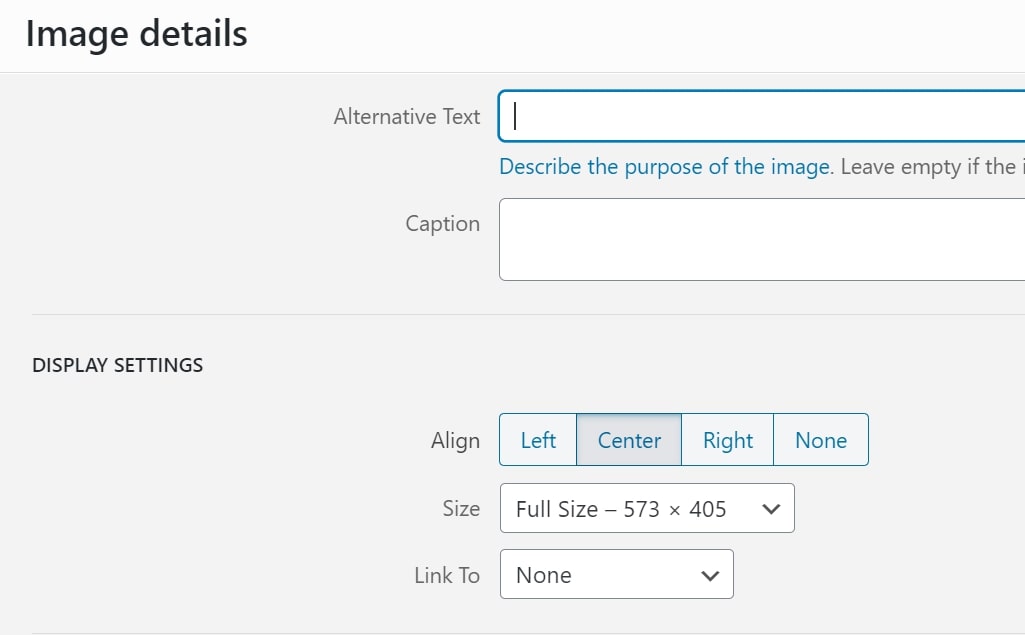Set Align option to None
This screenshot has width=1025, height=635.
[x=821, y=440]
